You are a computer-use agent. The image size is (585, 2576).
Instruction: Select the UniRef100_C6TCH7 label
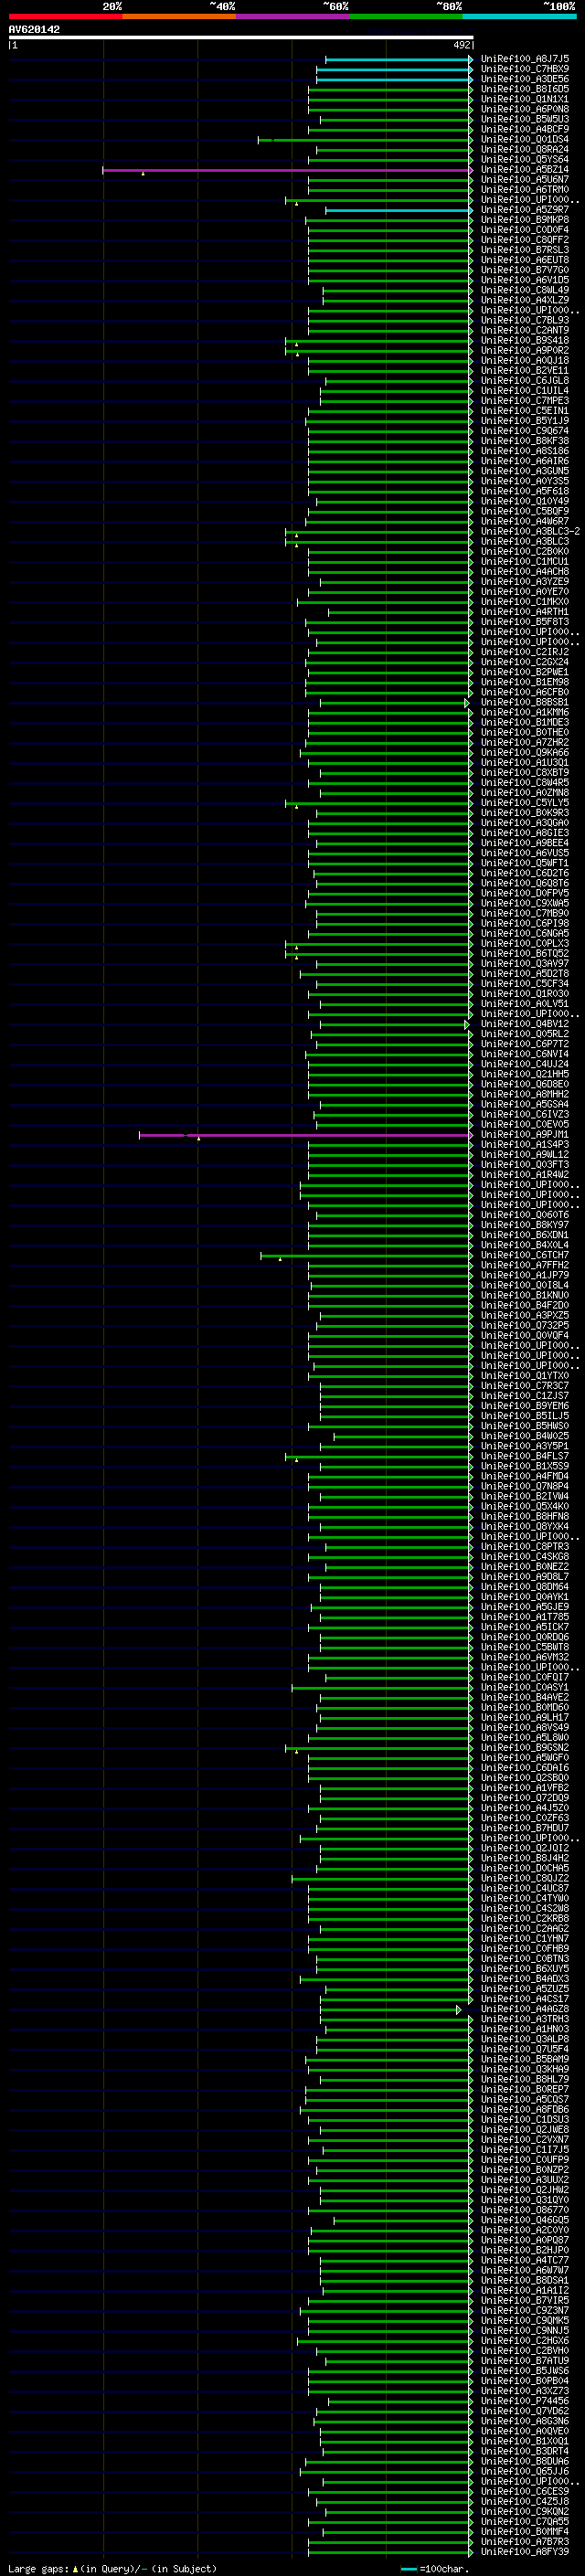coord(525,1255)
